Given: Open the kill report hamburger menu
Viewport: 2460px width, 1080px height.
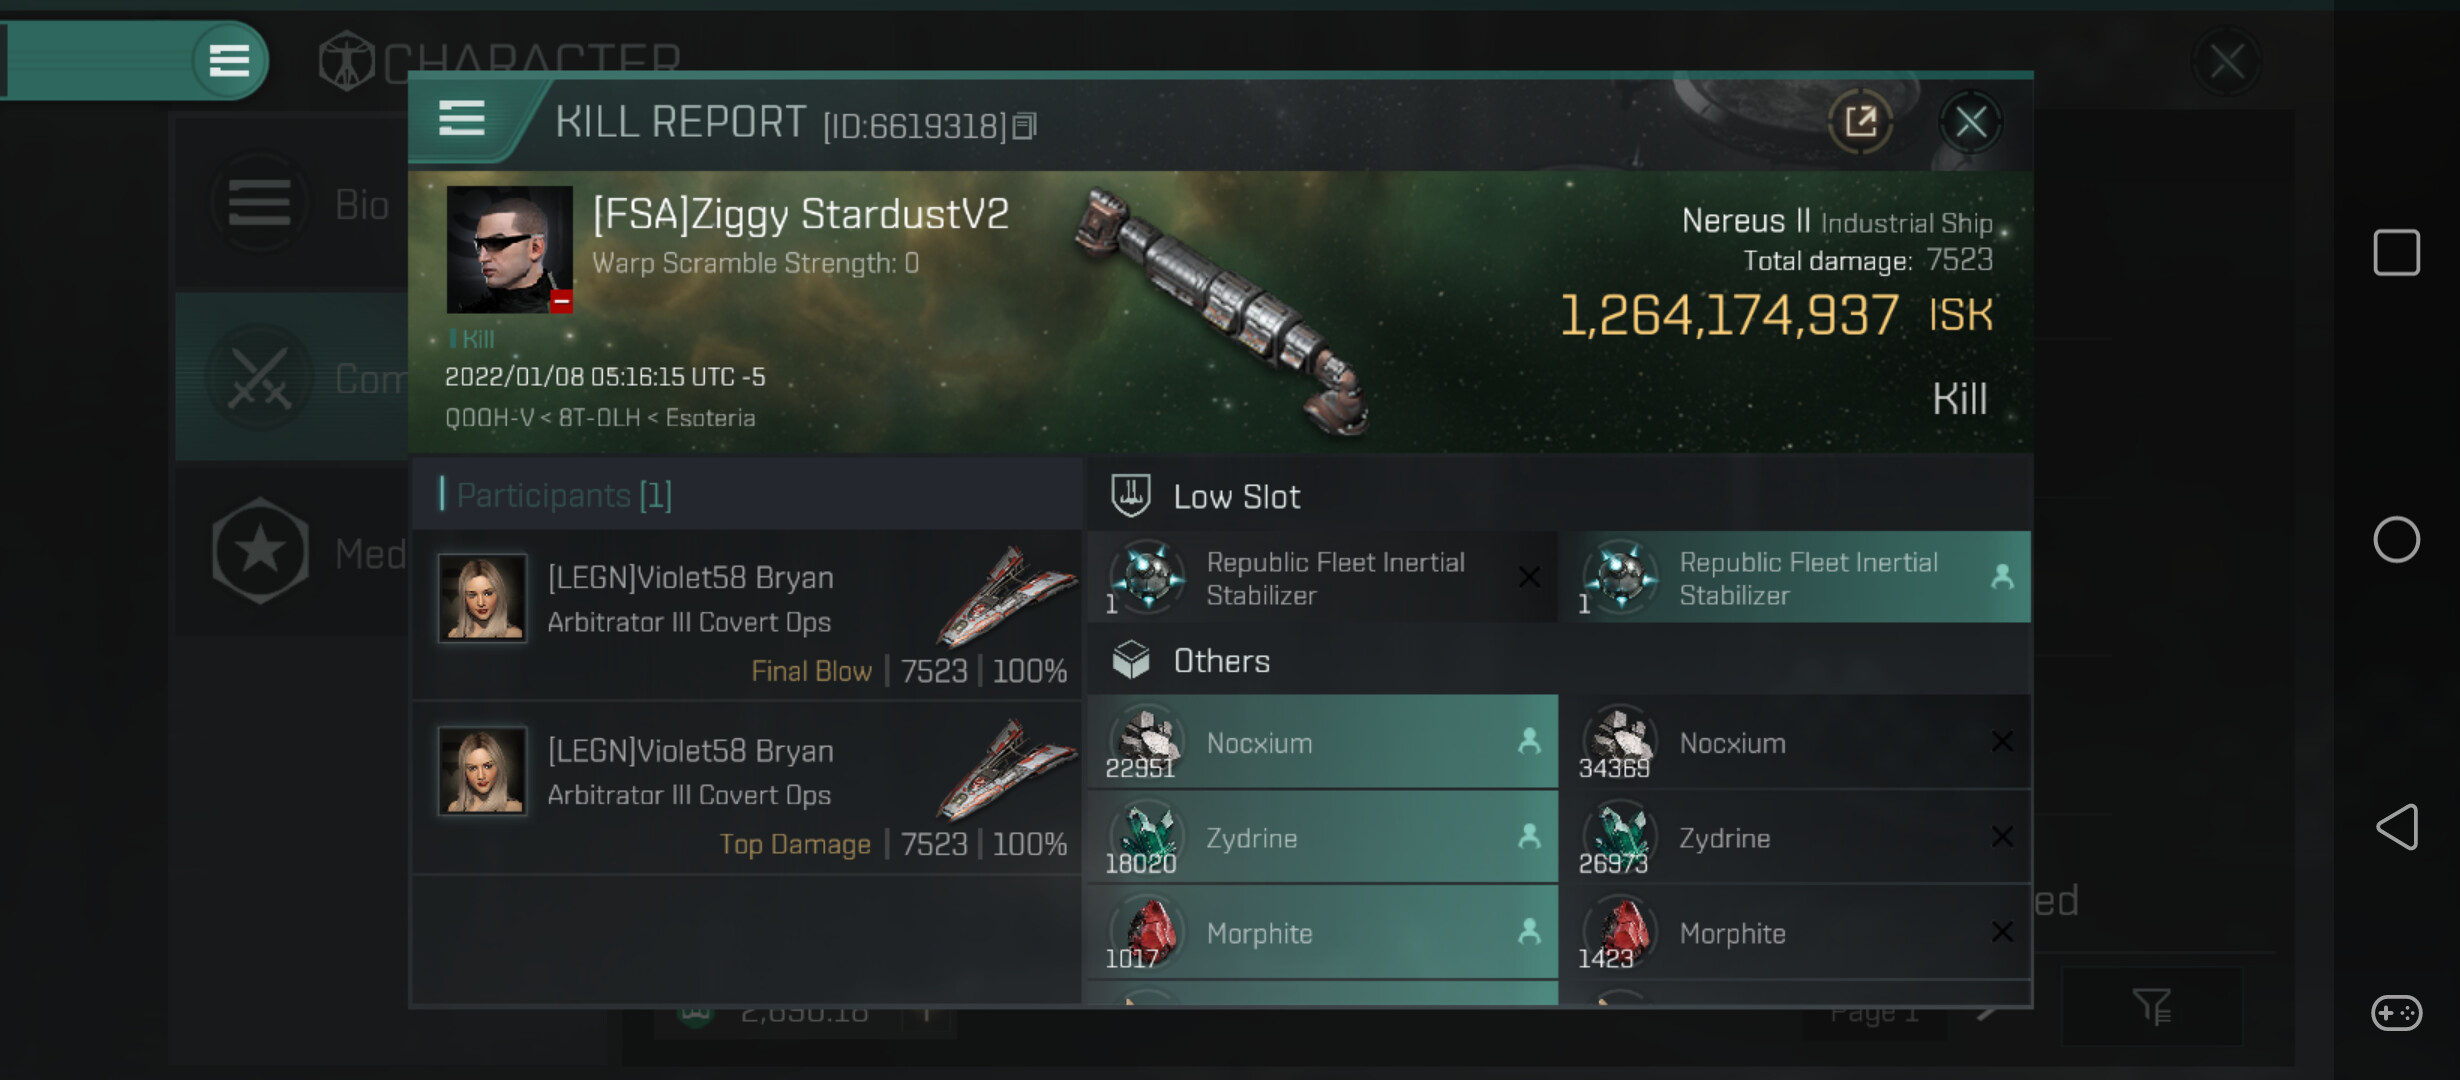Looking at the screenshot, I should pyautogui.click(x=462, y=120).
